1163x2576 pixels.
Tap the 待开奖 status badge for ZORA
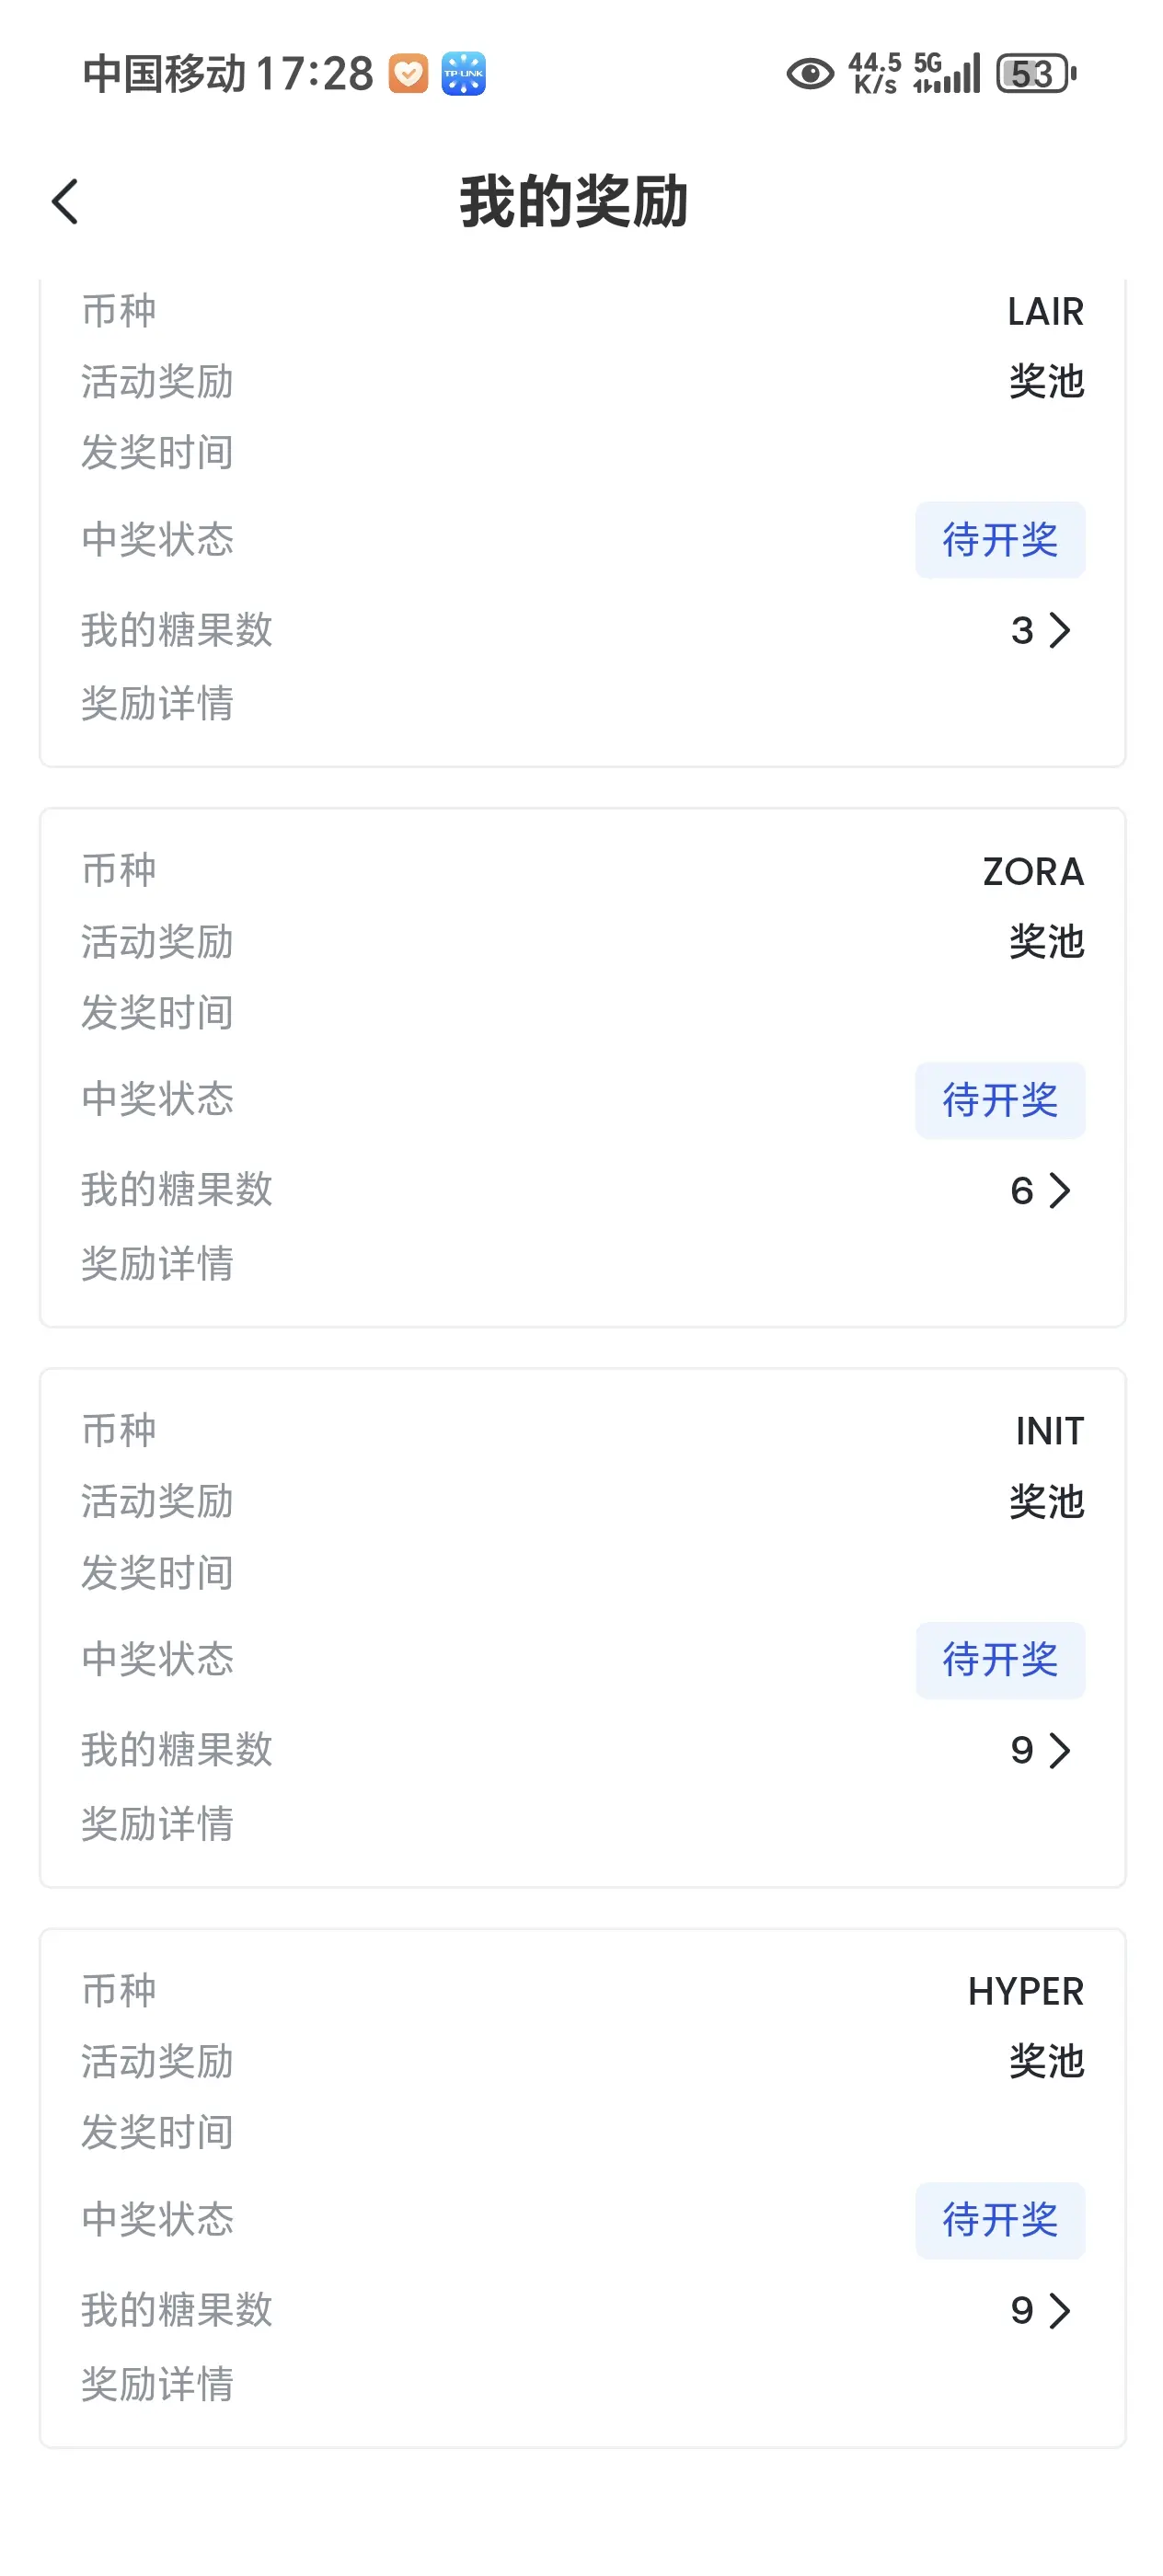[x=1000, y=1100]
